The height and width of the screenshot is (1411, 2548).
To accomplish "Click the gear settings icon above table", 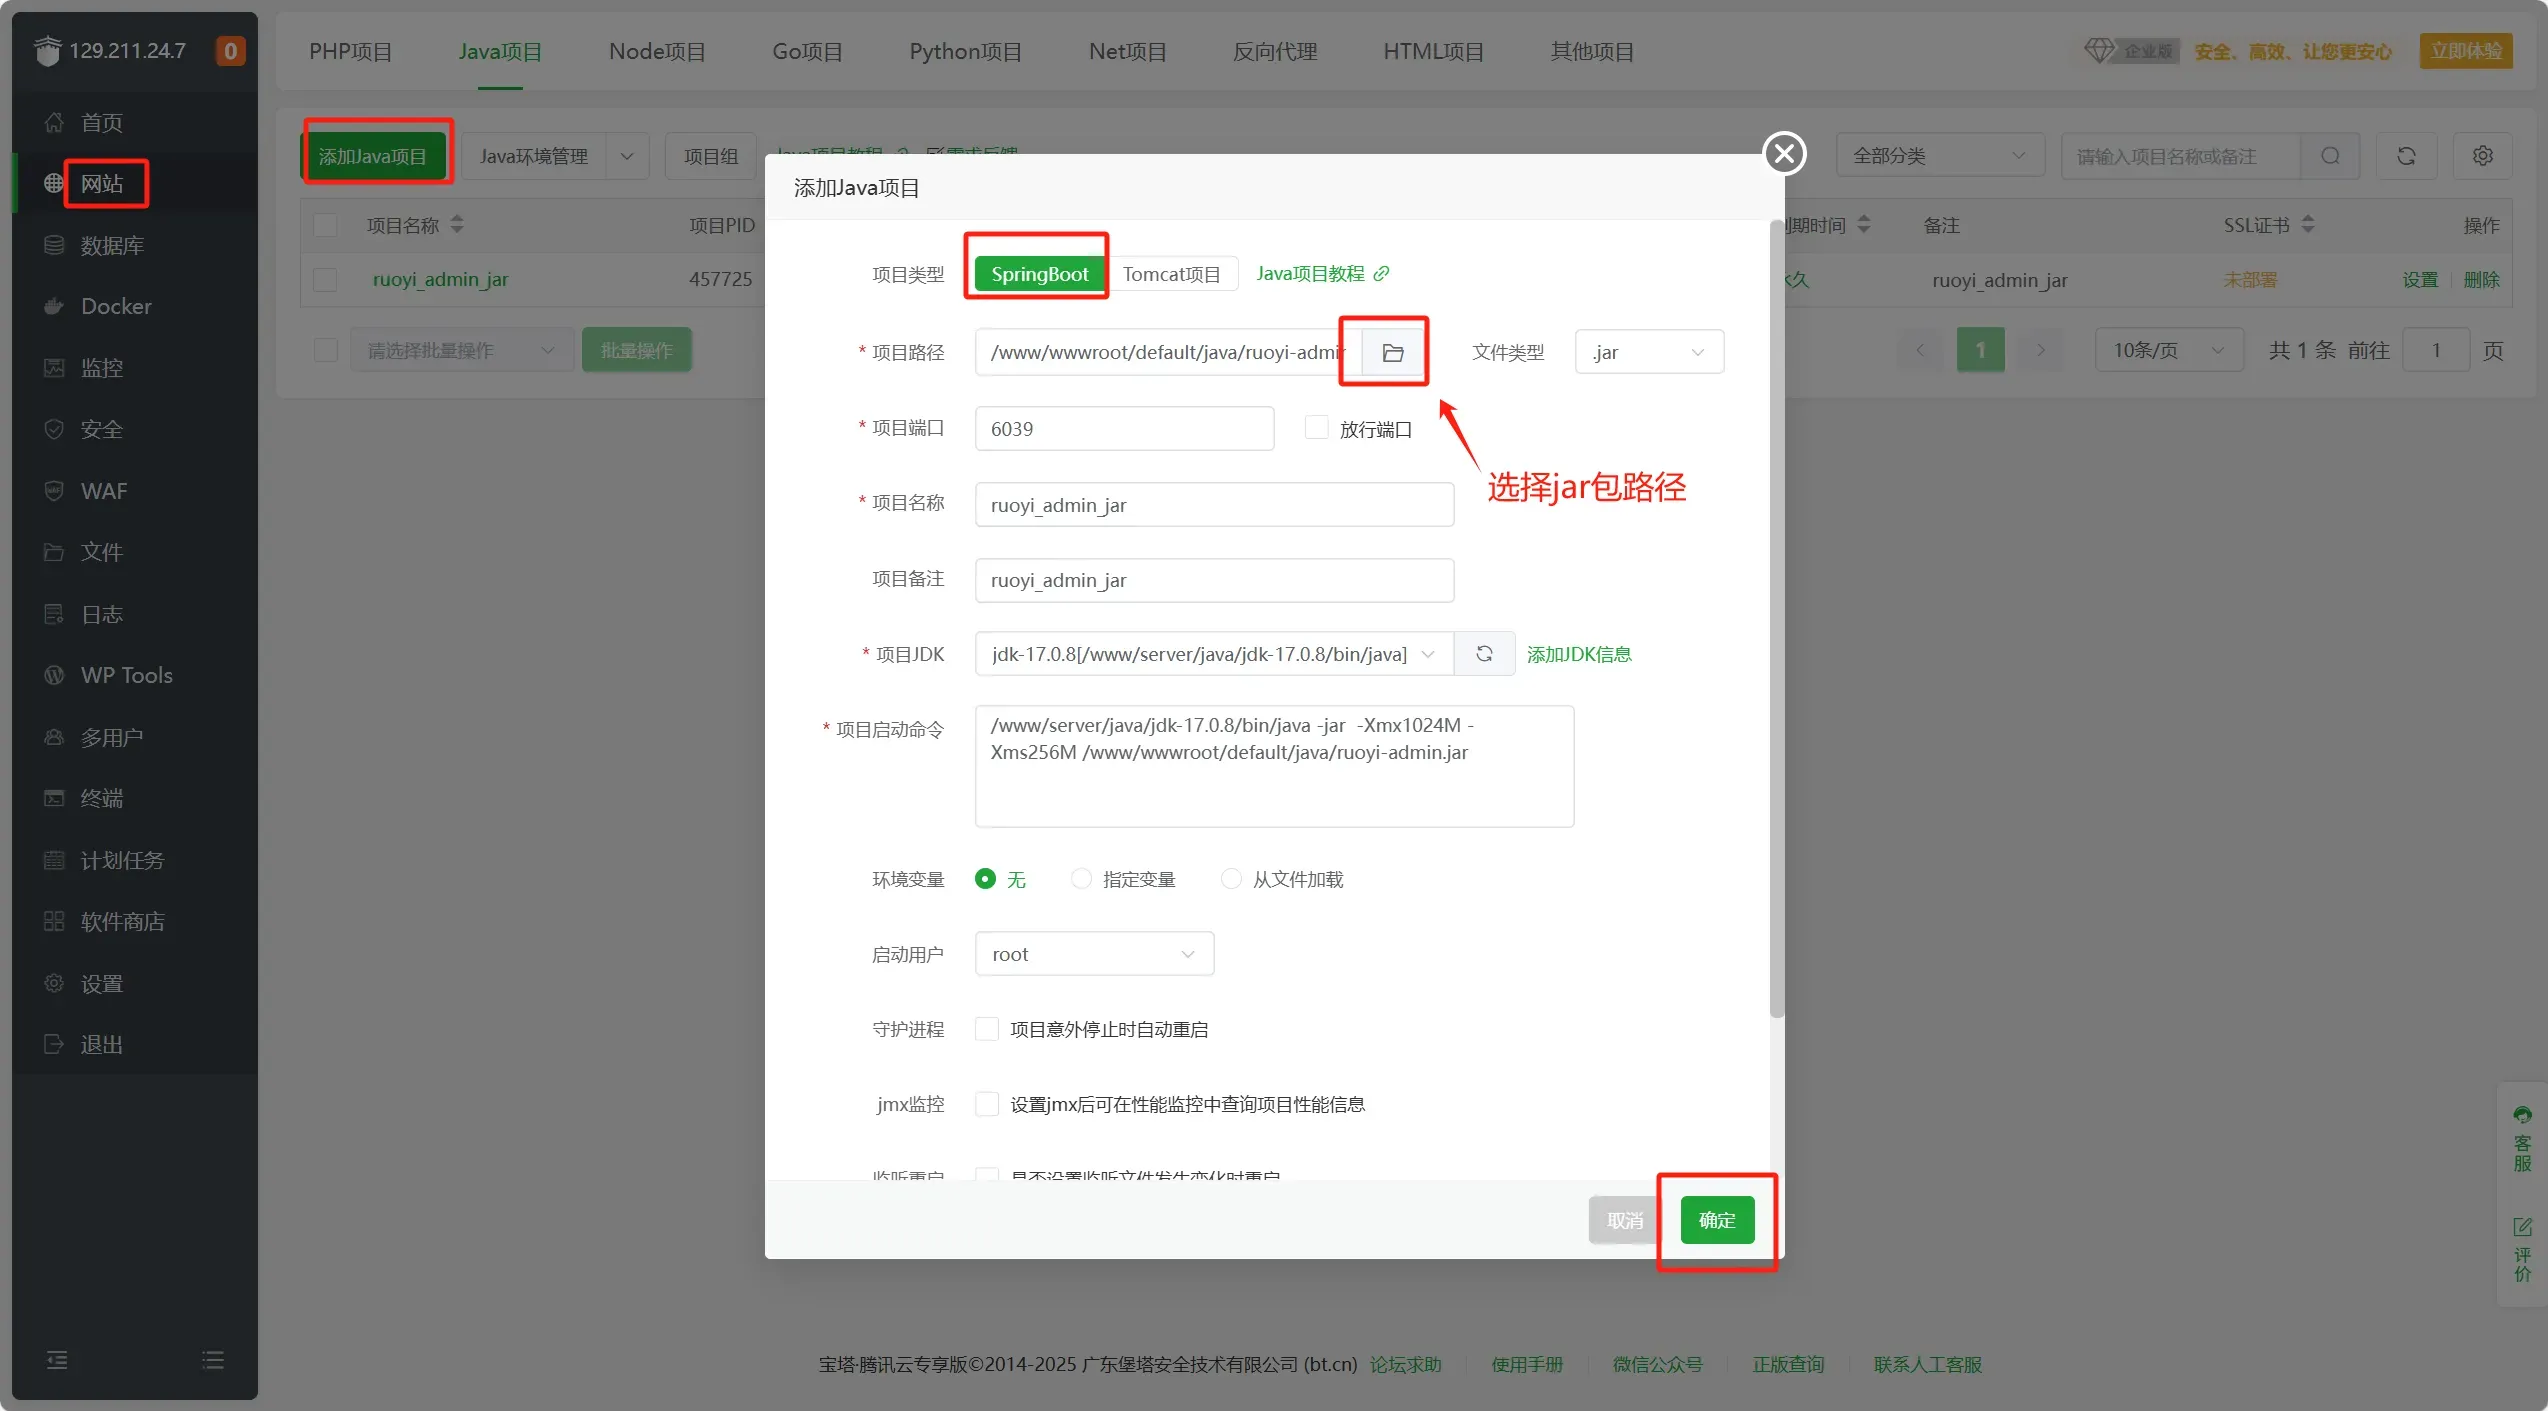I will point(2482,156).
